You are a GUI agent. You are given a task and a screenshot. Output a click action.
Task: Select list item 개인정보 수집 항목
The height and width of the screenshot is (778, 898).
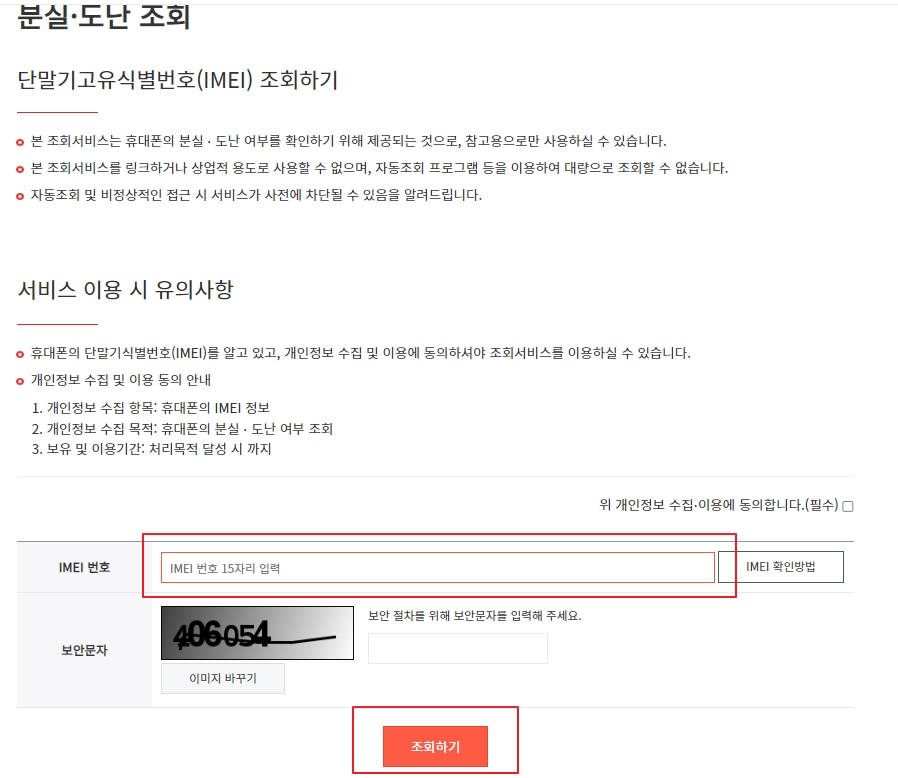151,408
